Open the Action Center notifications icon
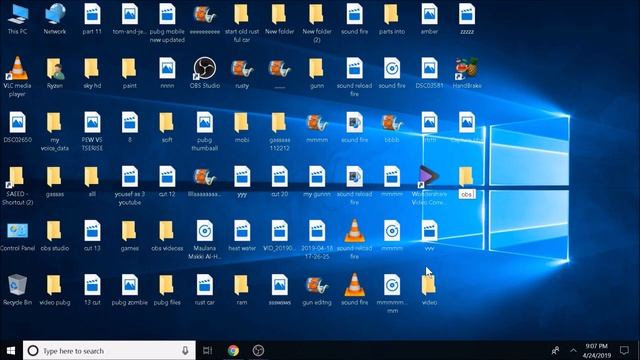Image resolution: width=640 pixels, height=360 pixels. point(624,351)
